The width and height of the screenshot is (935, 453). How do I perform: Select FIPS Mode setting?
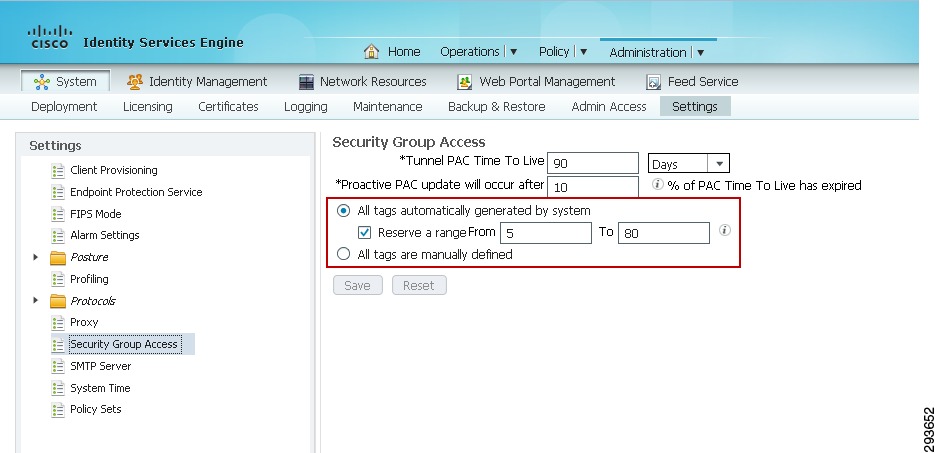[x=95, y=214]
